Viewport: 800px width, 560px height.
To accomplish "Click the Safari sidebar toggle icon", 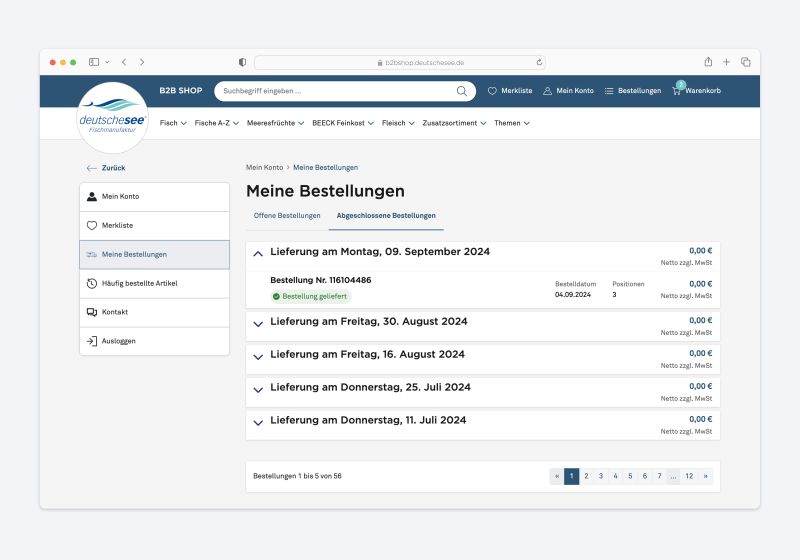I will point(94,62).
